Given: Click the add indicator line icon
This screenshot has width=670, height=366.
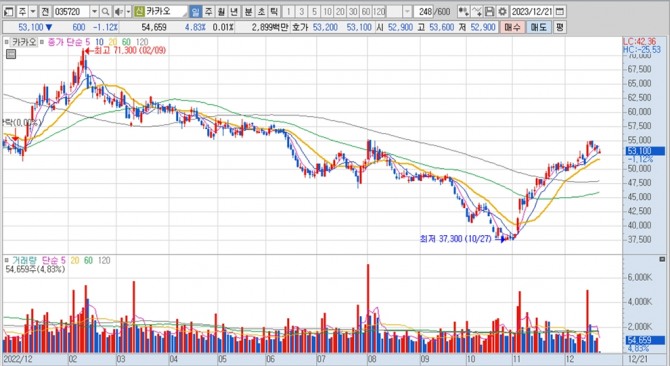Looking at the screenshot, I should 476,12.
